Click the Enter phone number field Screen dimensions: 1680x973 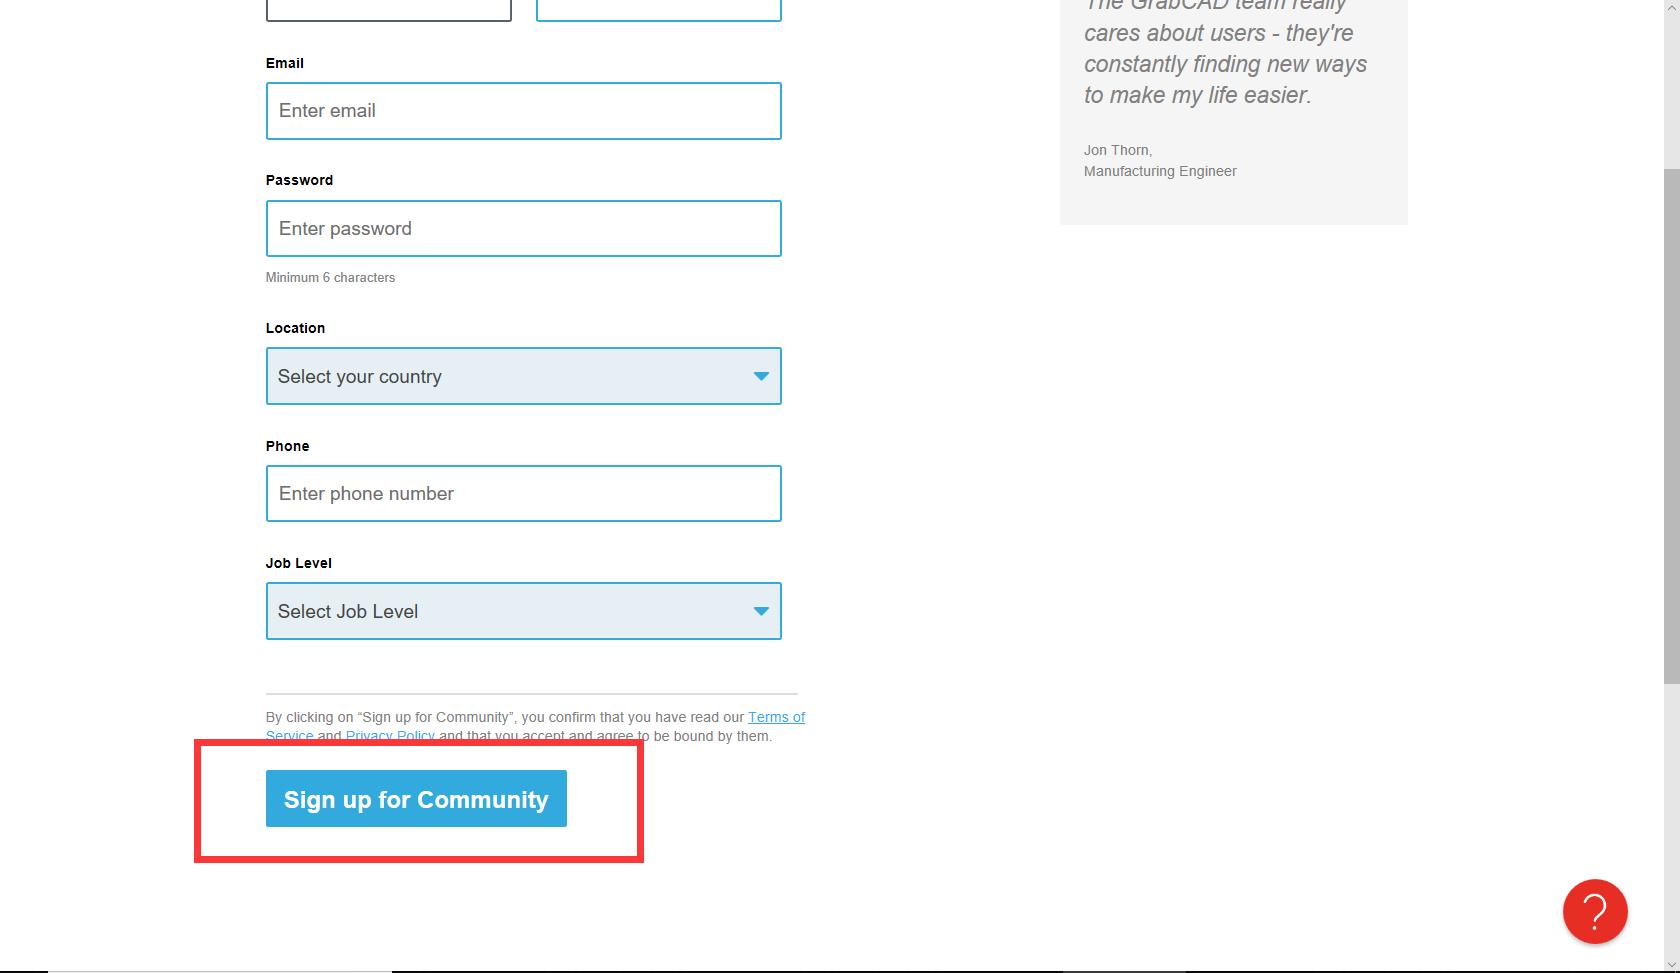coord(523,493)
